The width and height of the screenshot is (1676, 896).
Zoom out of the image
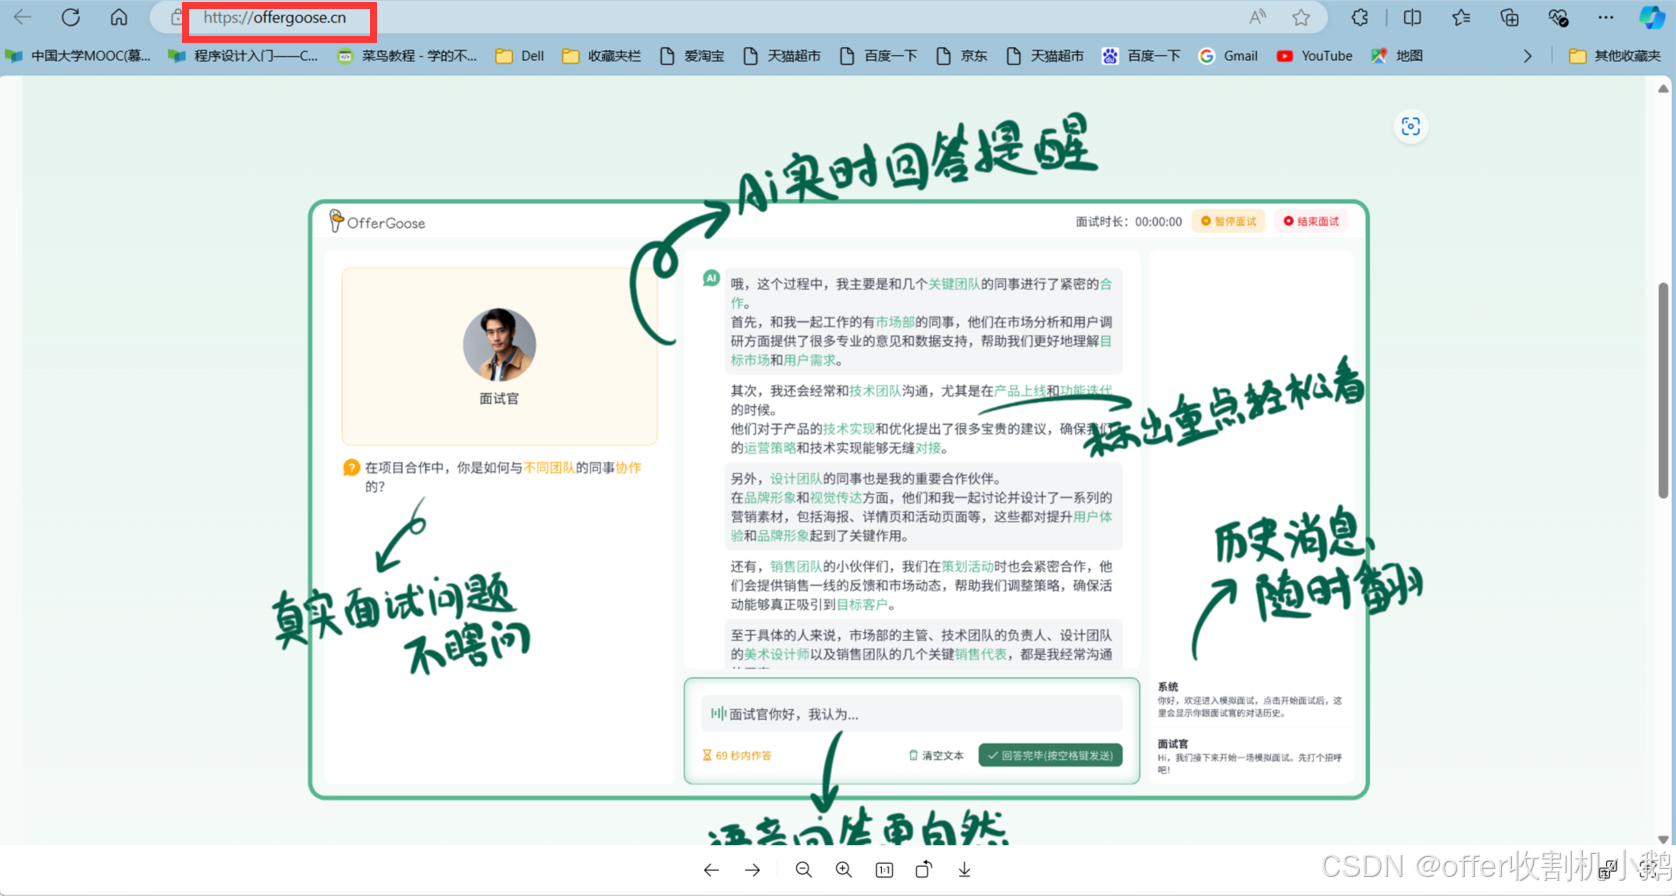pyautogui.click(x=803, y=870)
